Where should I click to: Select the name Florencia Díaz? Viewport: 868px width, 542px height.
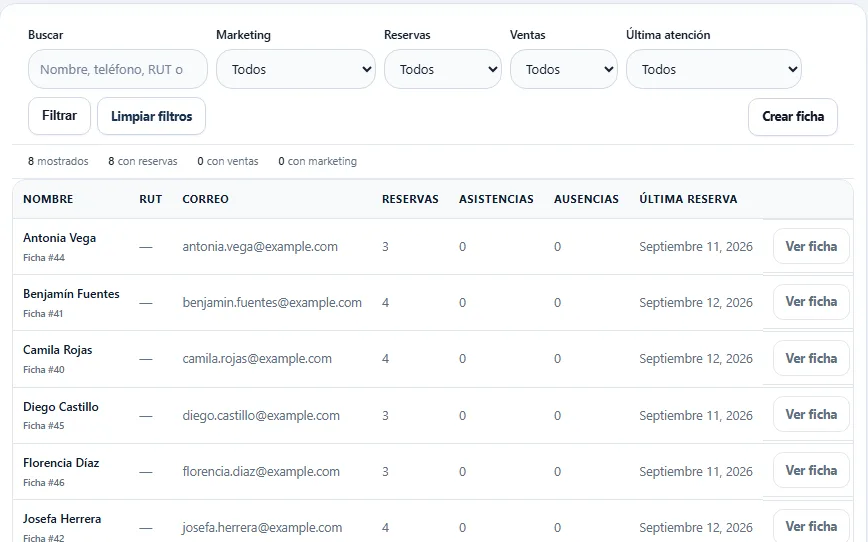click(x=61, y=463)
